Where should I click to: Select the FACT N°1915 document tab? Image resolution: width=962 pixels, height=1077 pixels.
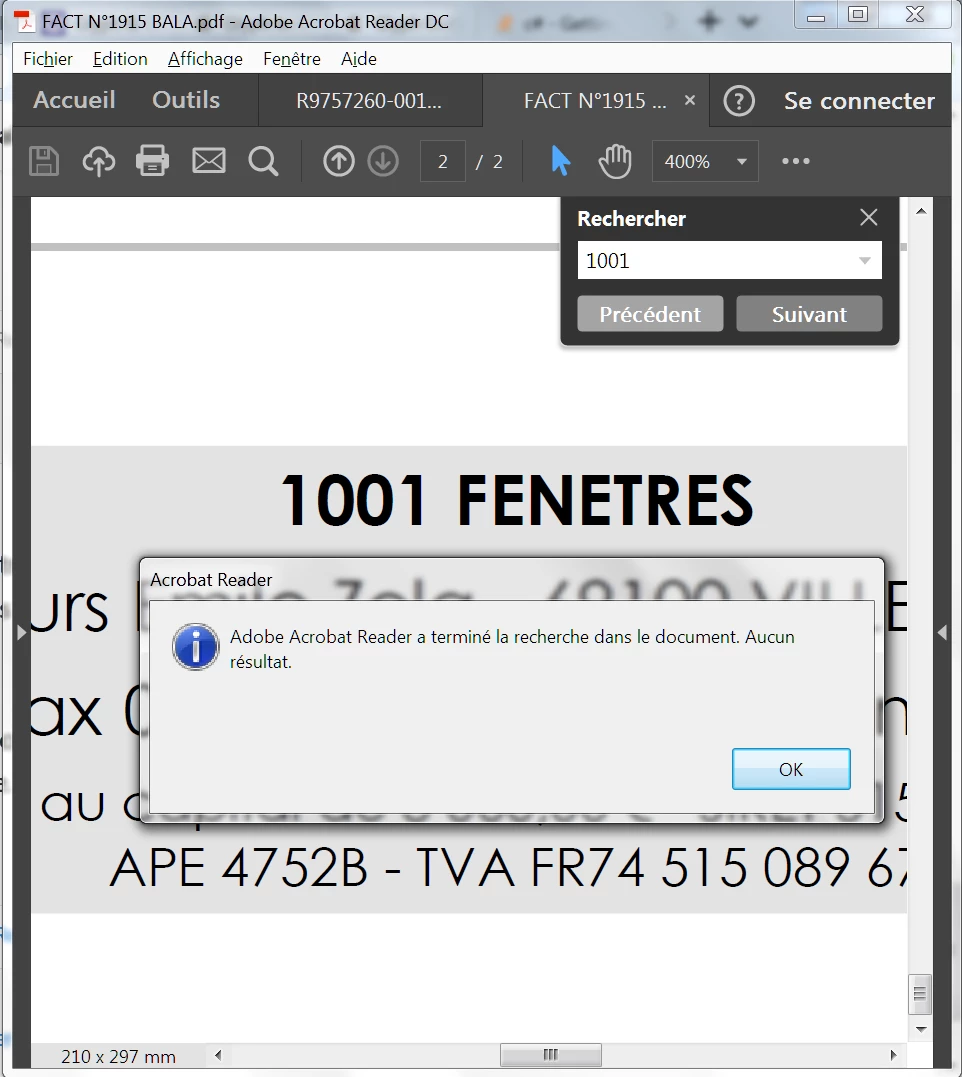(x=595, y=101)
